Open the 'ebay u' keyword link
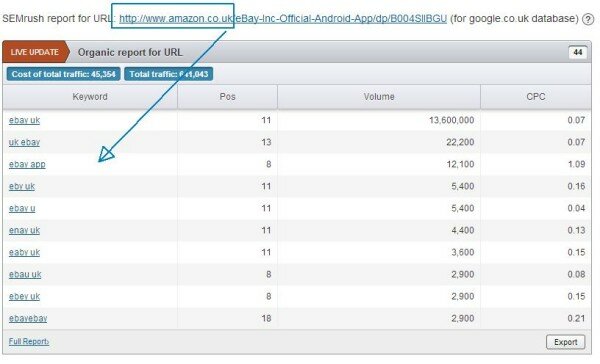600x364 pixels. pyautogui.click(x=22, y=208)
